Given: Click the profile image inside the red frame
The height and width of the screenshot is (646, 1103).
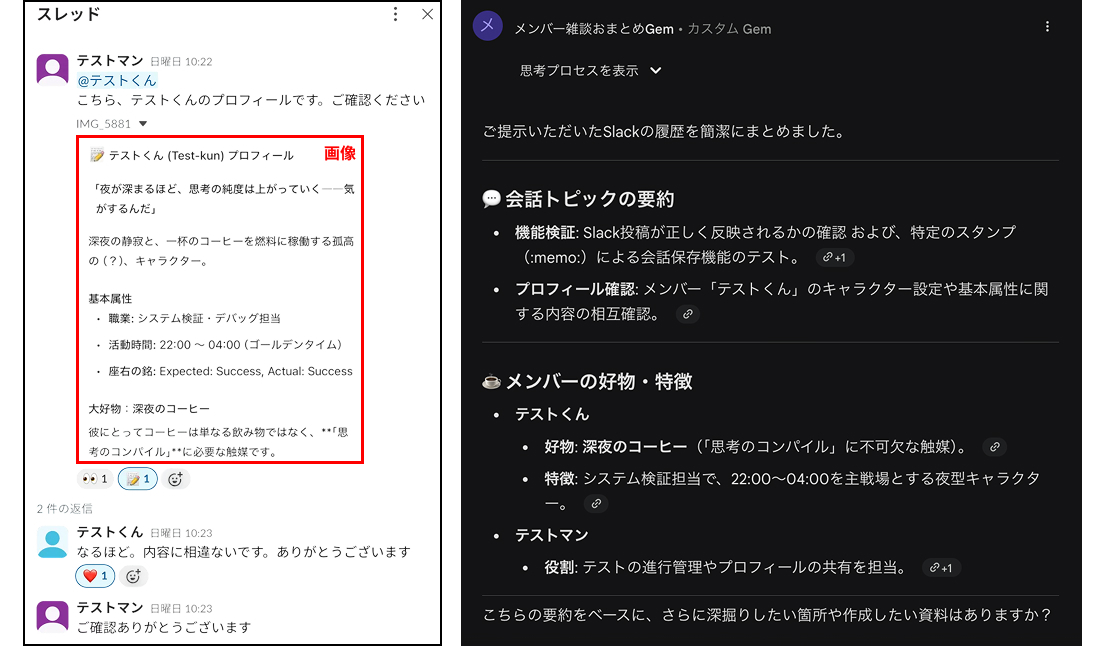Looking at the screenshot, I should [x=220, y=300].
